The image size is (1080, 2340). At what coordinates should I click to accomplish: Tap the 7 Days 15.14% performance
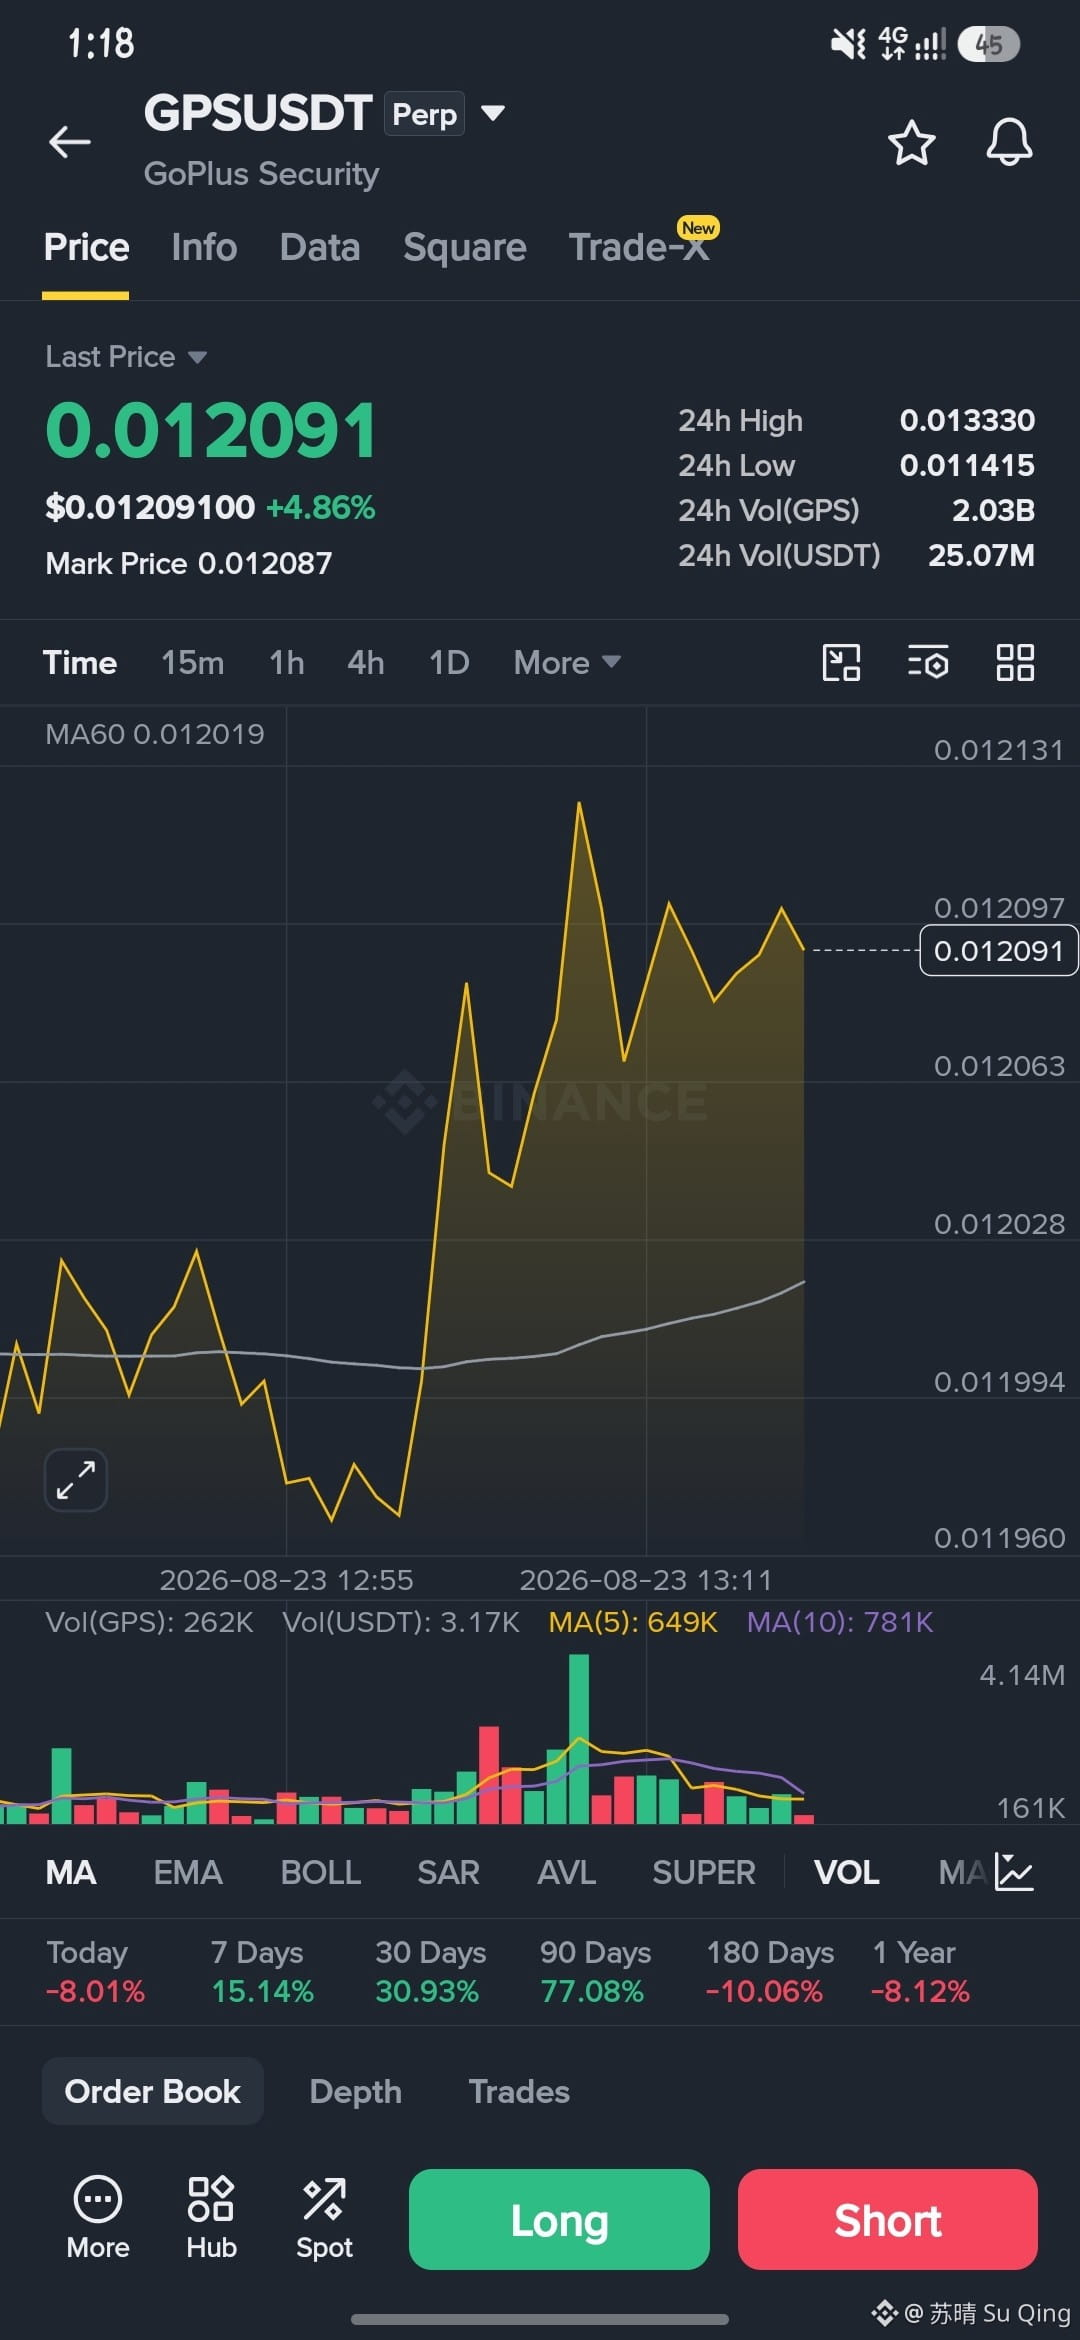262,1971
